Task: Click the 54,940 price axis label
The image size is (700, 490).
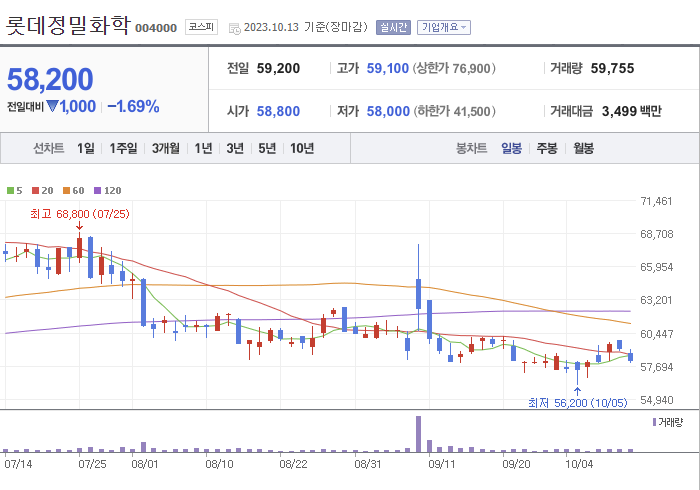Action: (657, 400)
